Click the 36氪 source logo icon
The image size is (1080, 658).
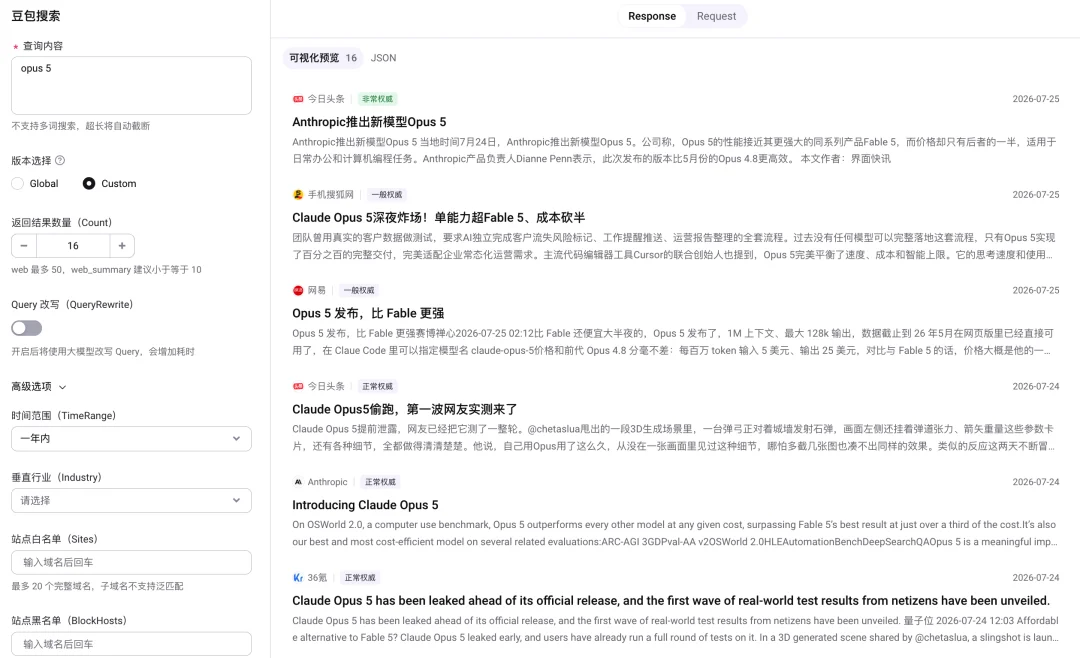(x=298, y=578)
